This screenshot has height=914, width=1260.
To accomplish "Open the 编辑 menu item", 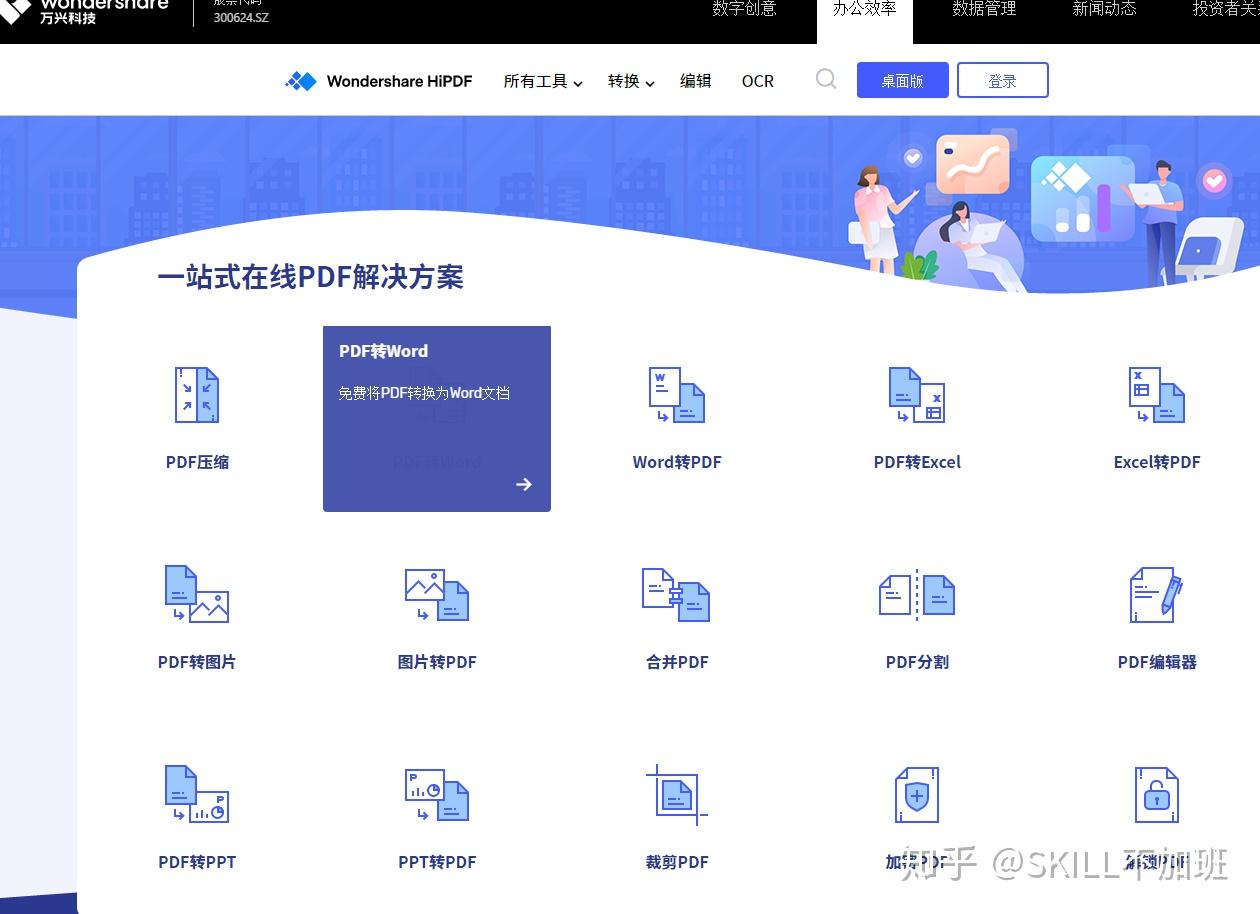I will click(695, 81).
